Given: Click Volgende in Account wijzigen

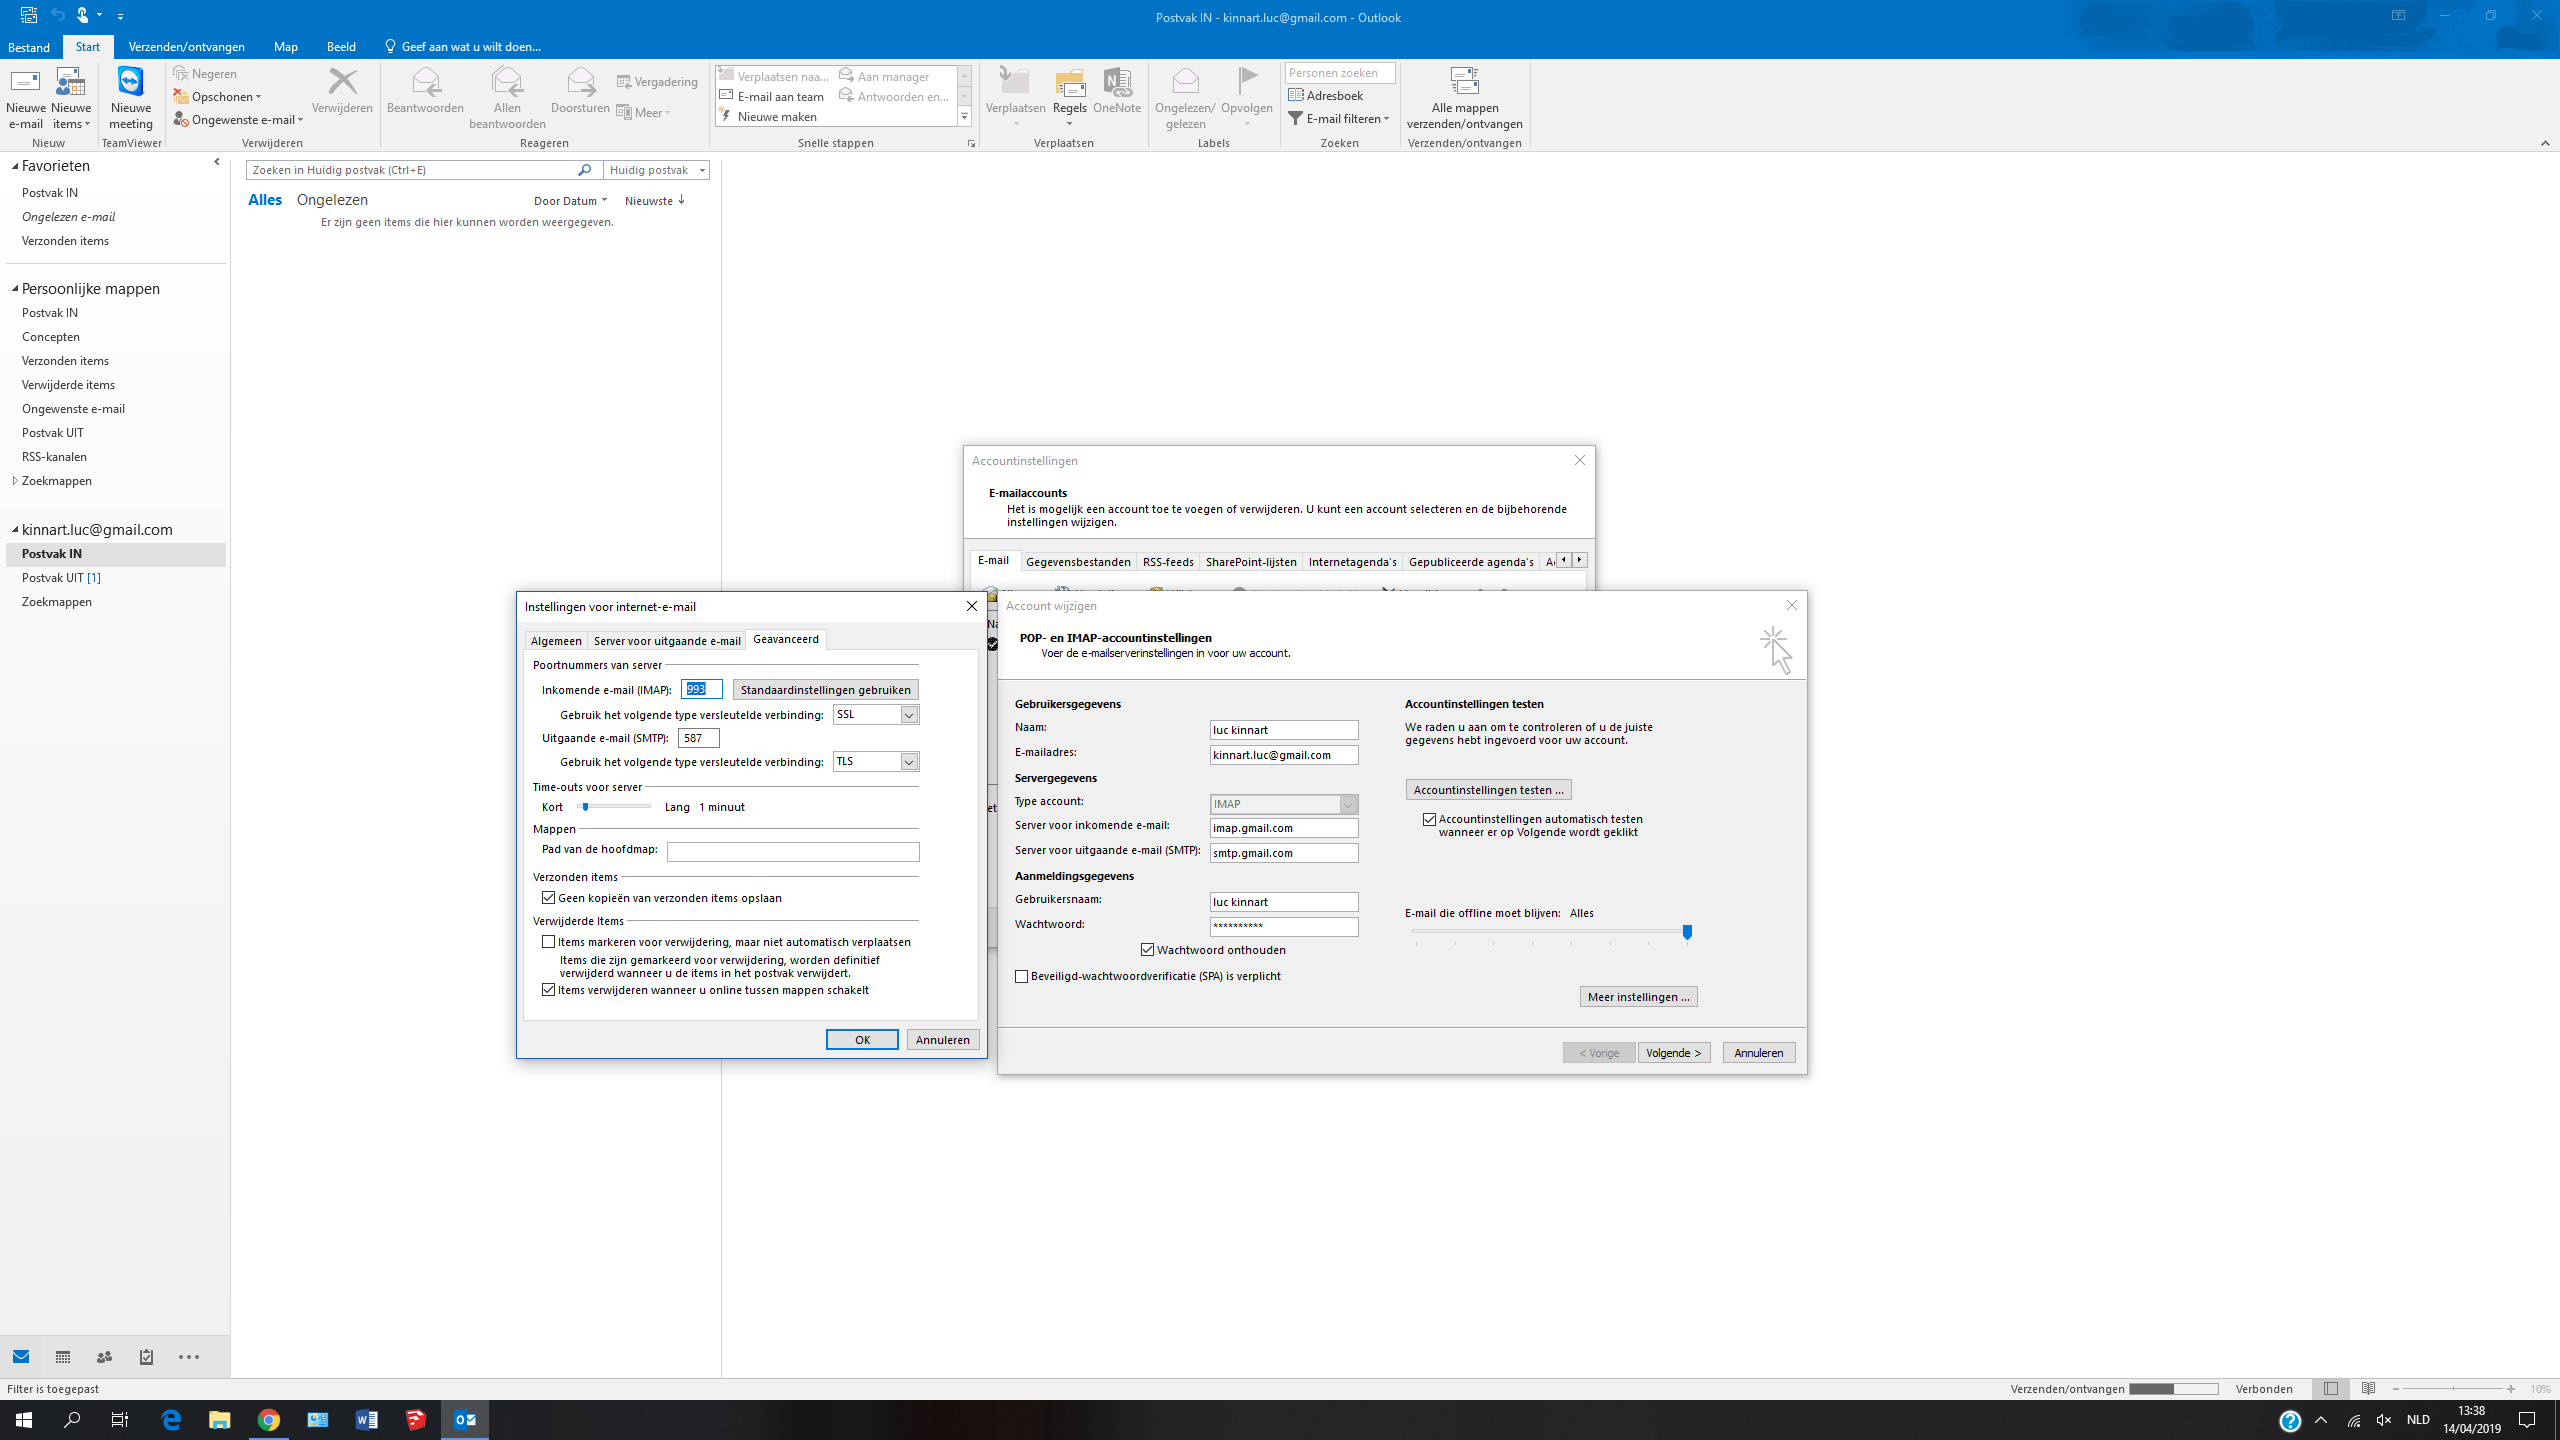Looking at the screenshot, I should pos(1673,1053).
